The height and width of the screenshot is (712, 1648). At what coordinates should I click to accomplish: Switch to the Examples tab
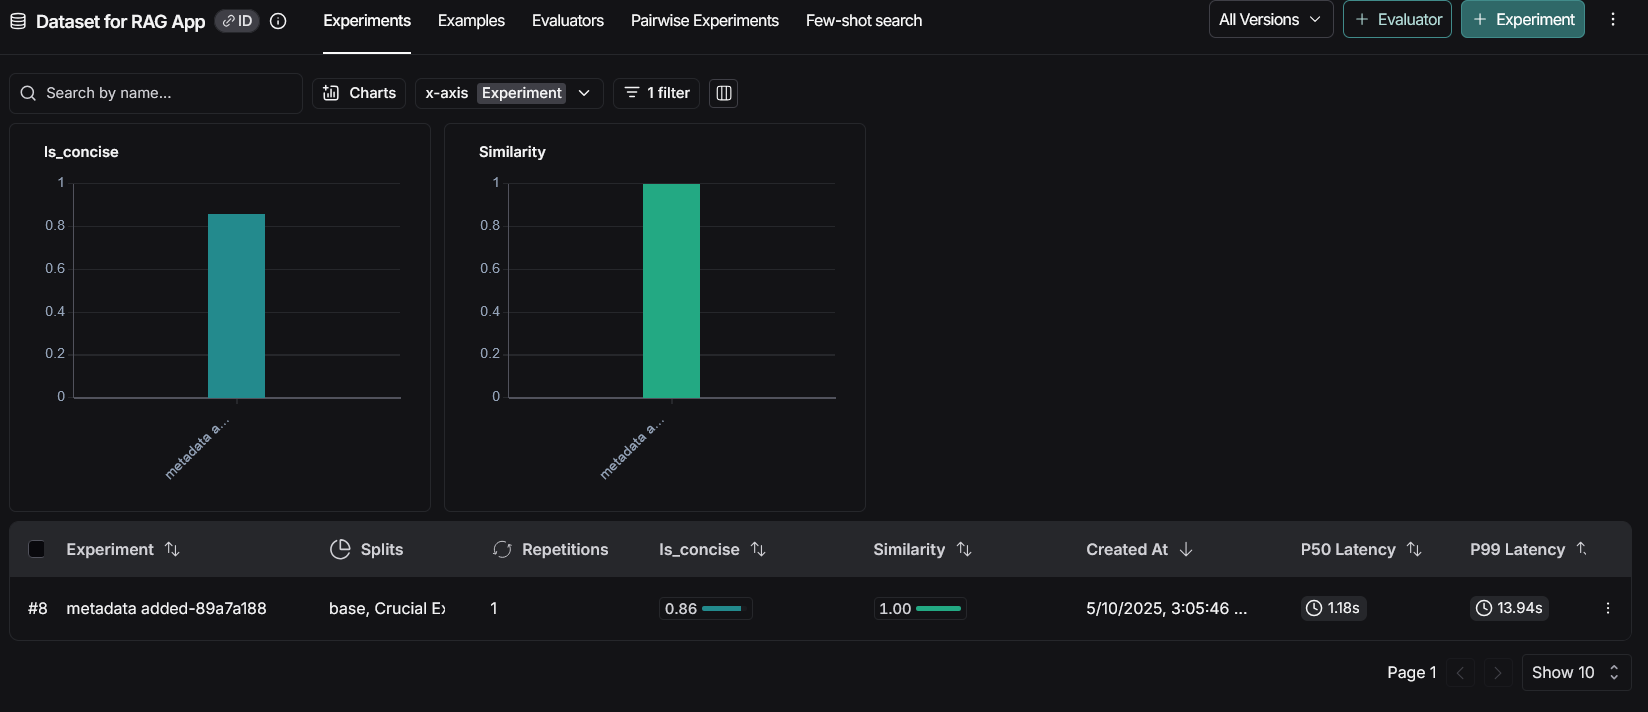(471, 21)
